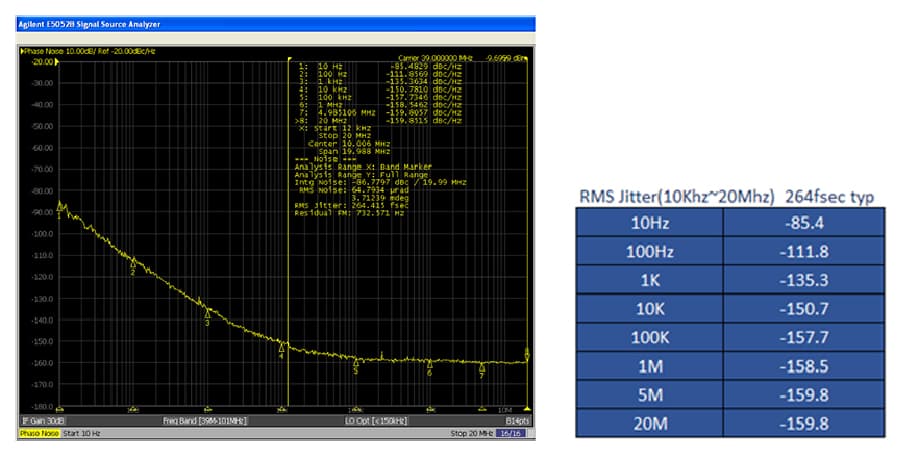Click the 20M table cell
Image resolution: width=919 pixels, height=460 pixels.
(x=649, y=424)
